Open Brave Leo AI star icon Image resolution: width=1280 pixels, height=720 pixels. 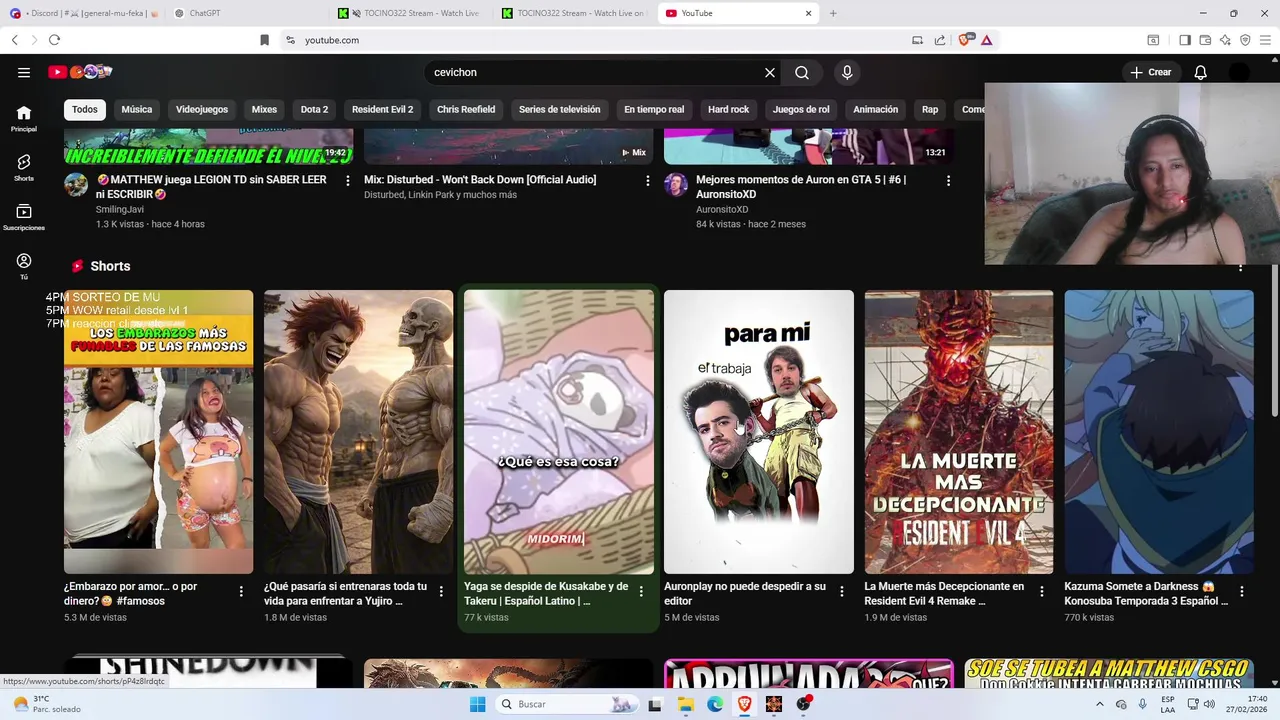pos(1225,40)
